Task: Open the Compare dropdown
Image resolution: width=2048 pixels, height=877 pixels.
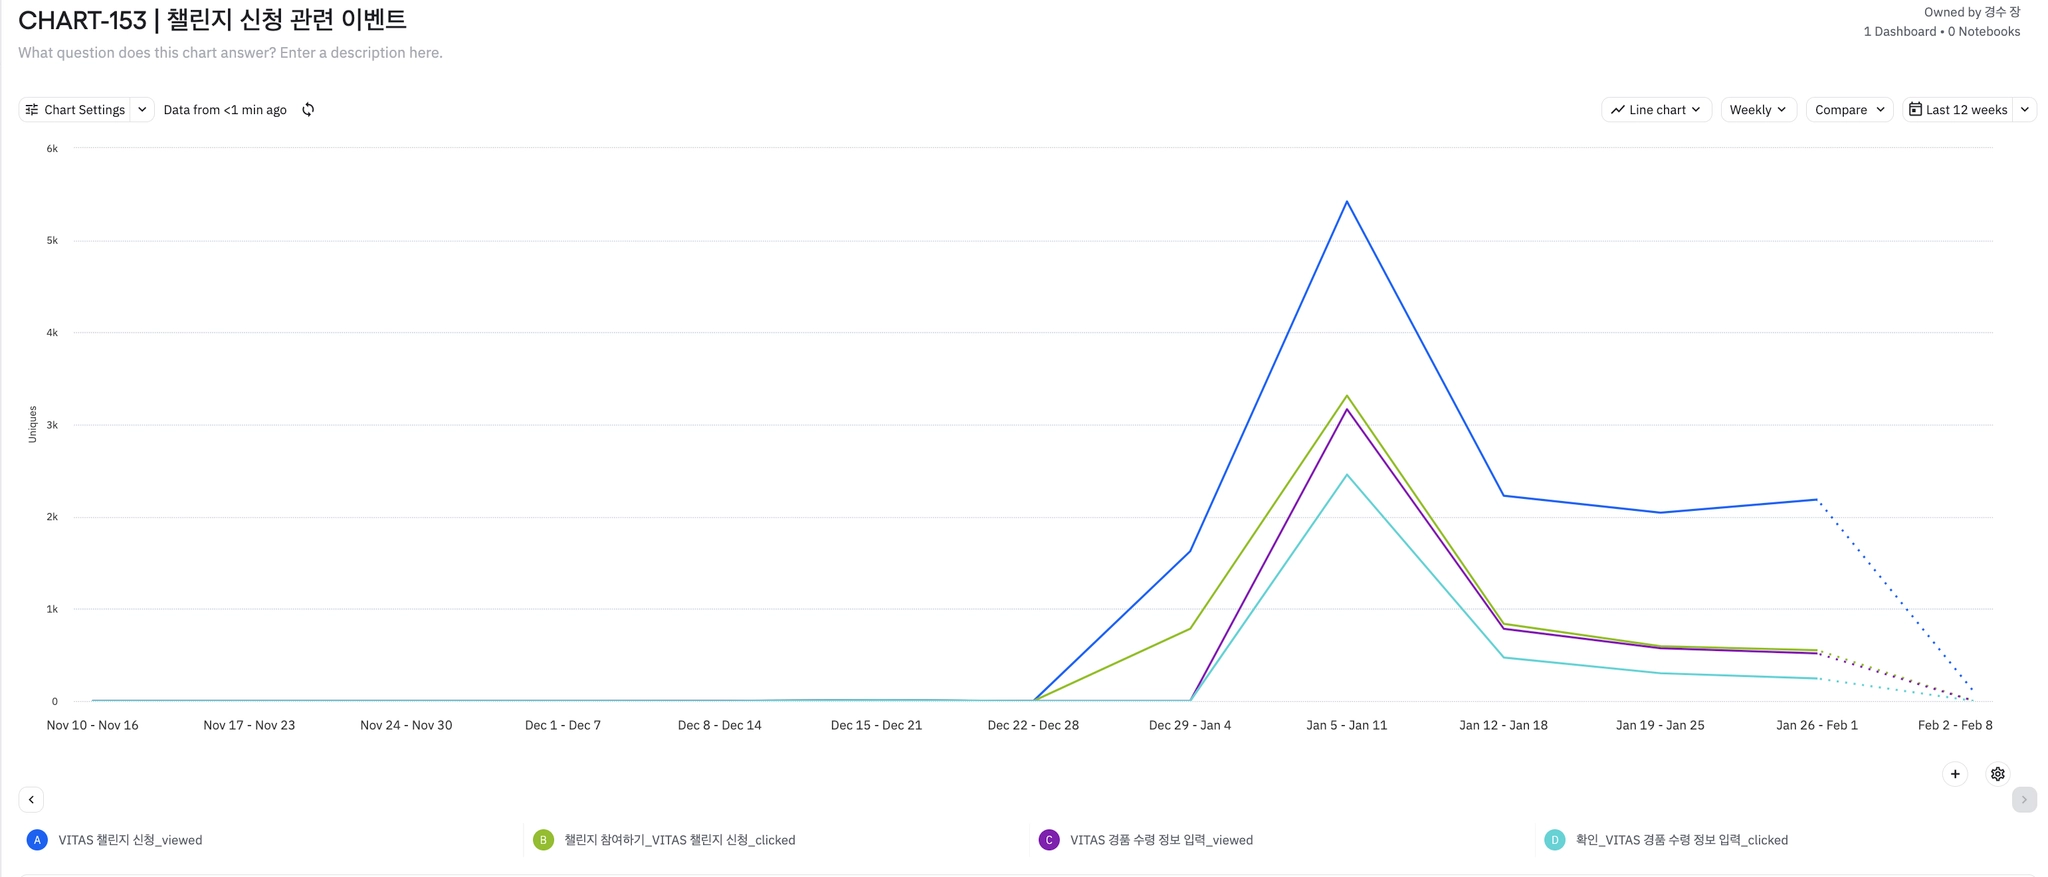Action: [x=1850, y=110]
